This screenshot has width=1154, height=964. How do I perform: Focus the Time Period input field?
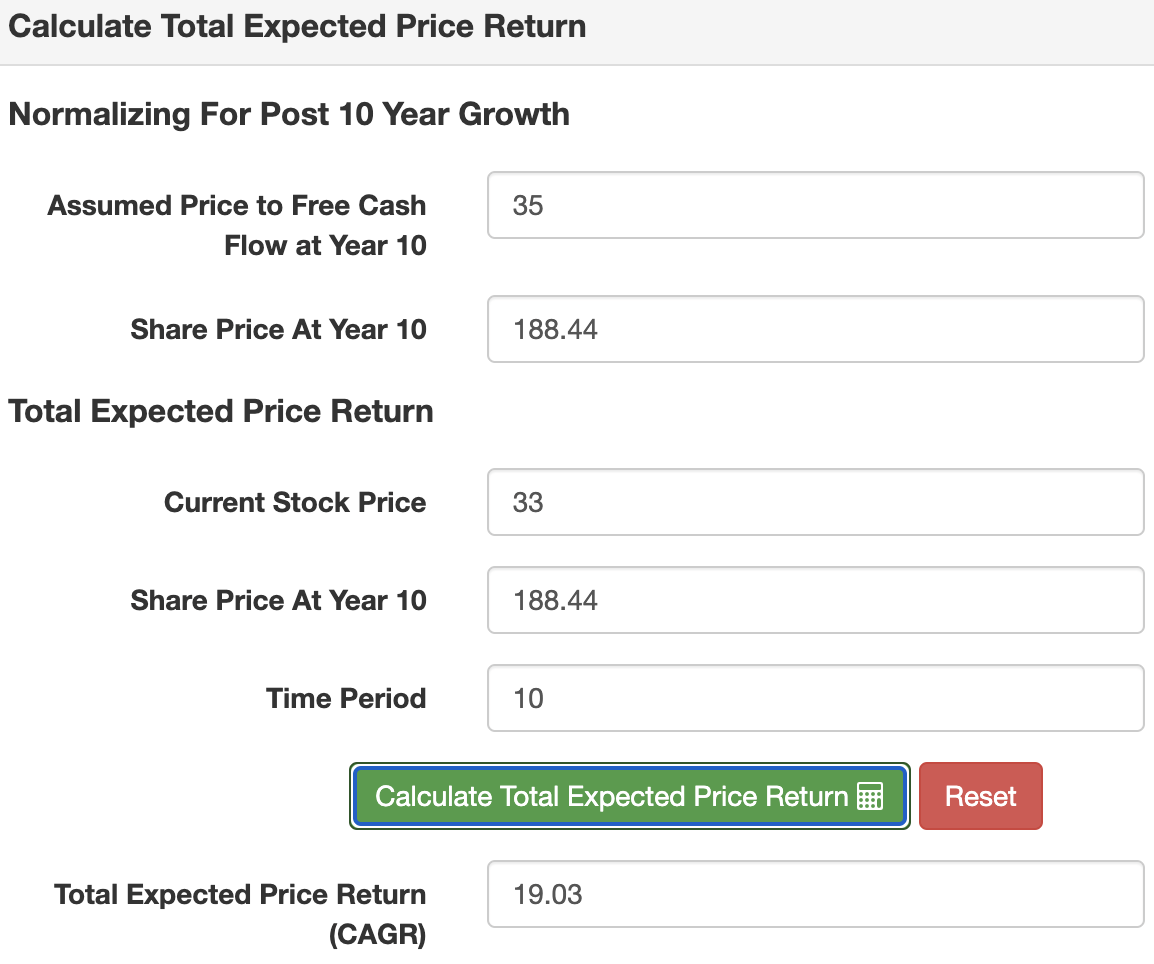[x=815, y=698]
